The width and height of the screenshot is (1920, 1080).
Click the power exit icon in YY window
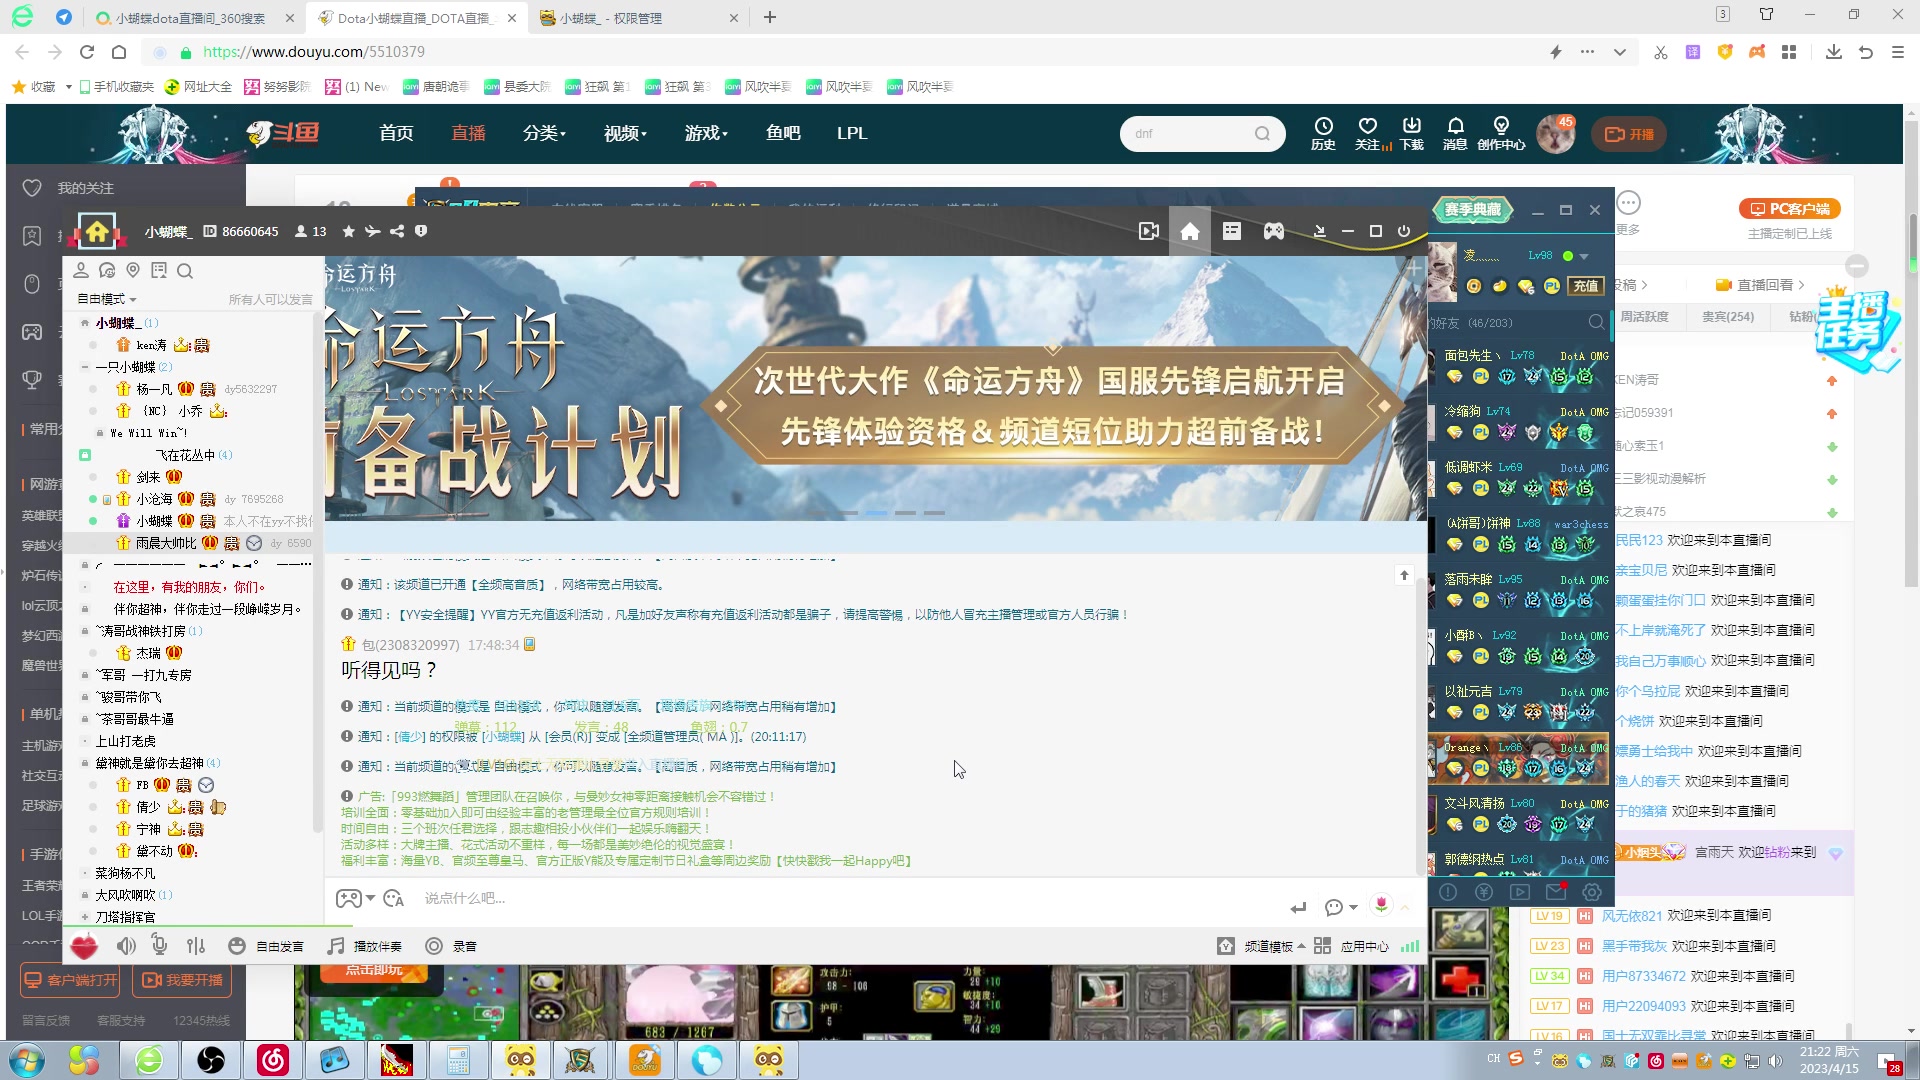click(1404, 231)
